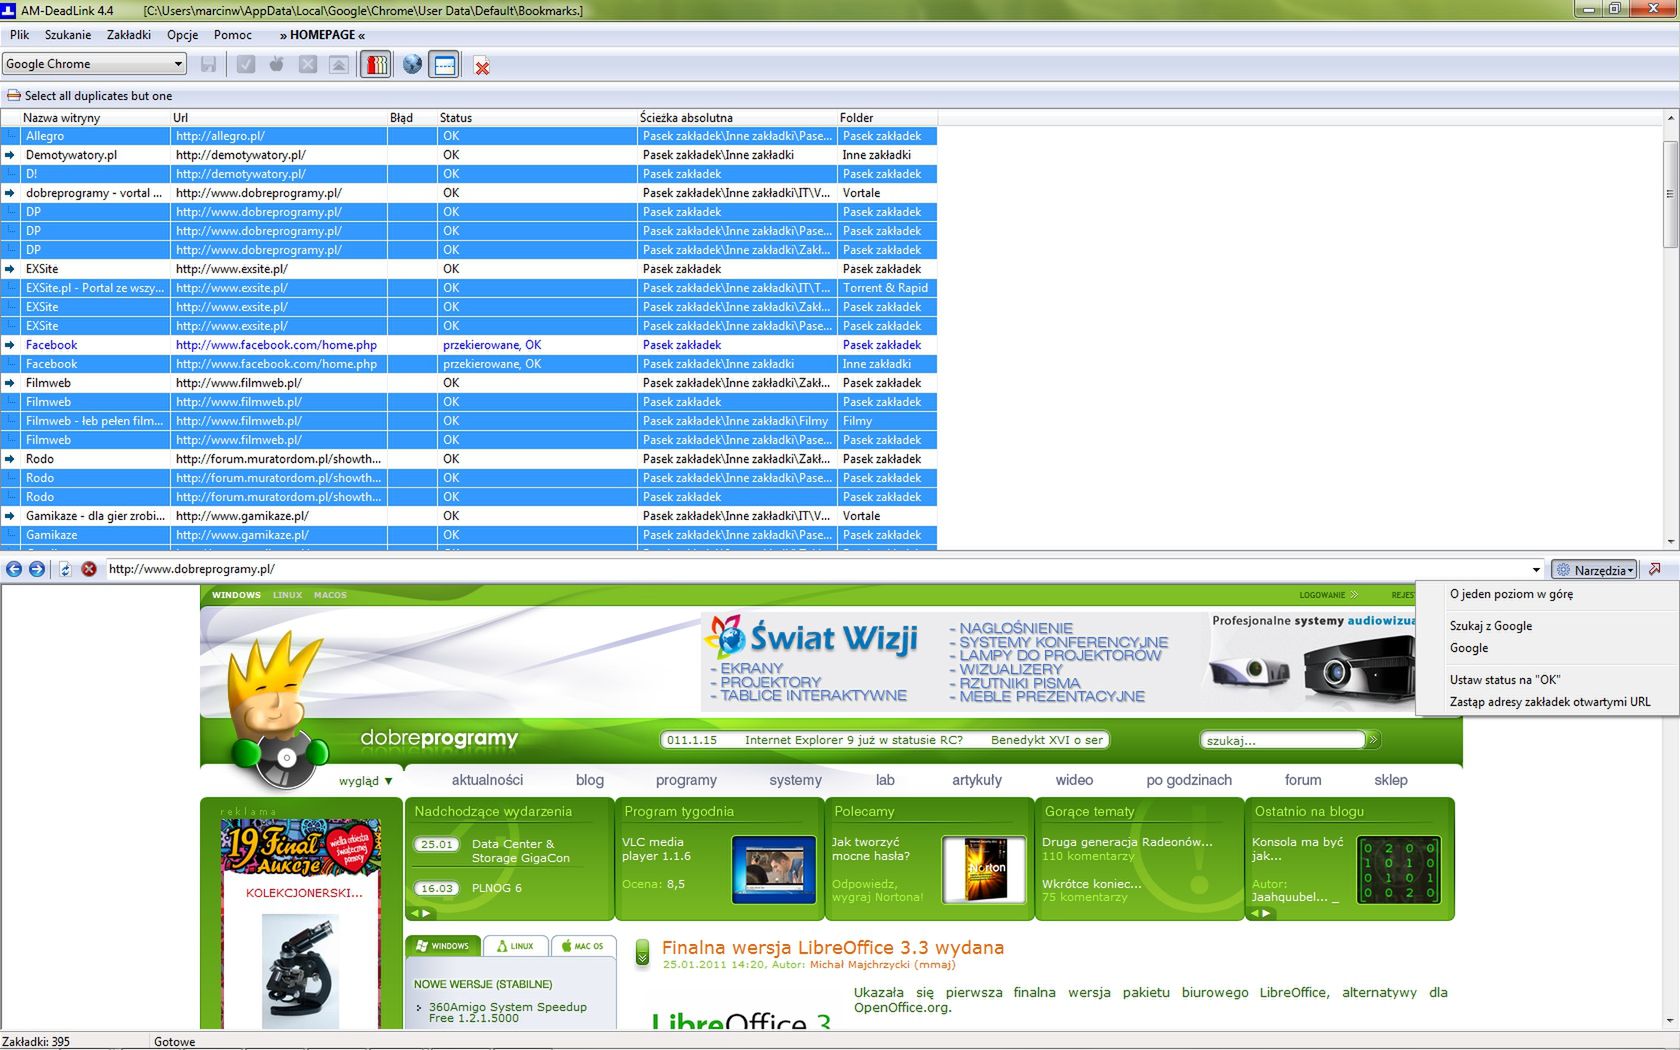1680x1050 pixels.
Task: Toggle the preview pane window icon
Action: (445, 65)
